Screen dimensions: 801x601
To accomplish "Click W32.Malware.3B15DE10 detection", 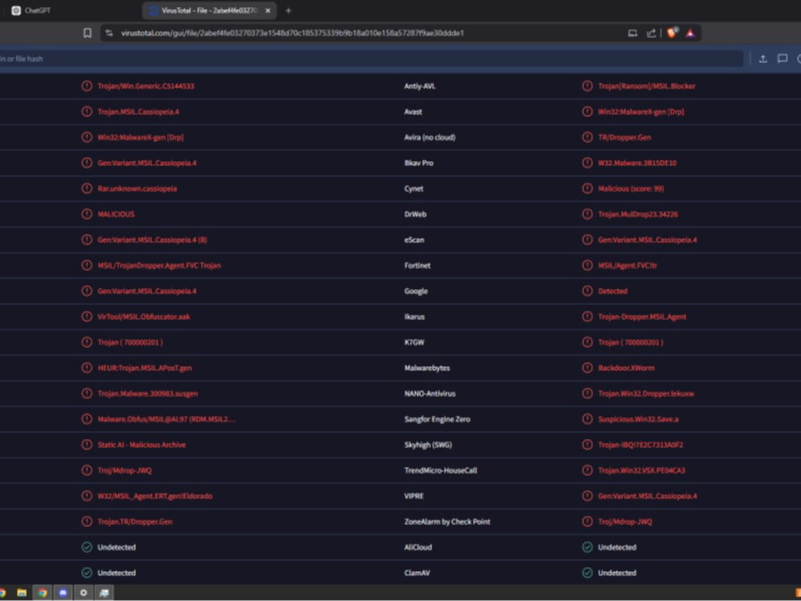I will point(637,163).
